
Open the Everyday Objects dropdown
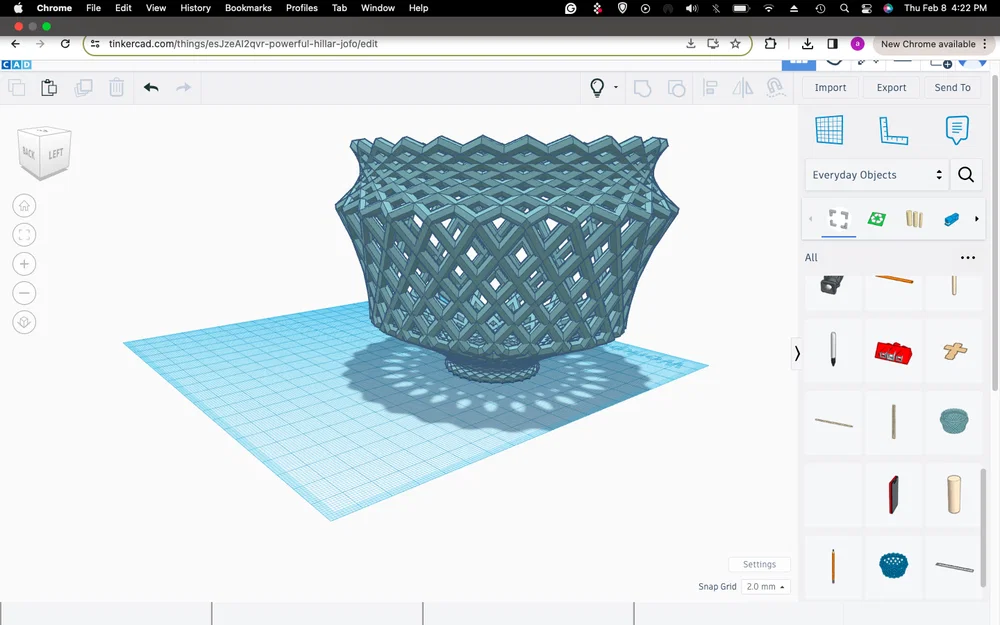coord(876,174)
